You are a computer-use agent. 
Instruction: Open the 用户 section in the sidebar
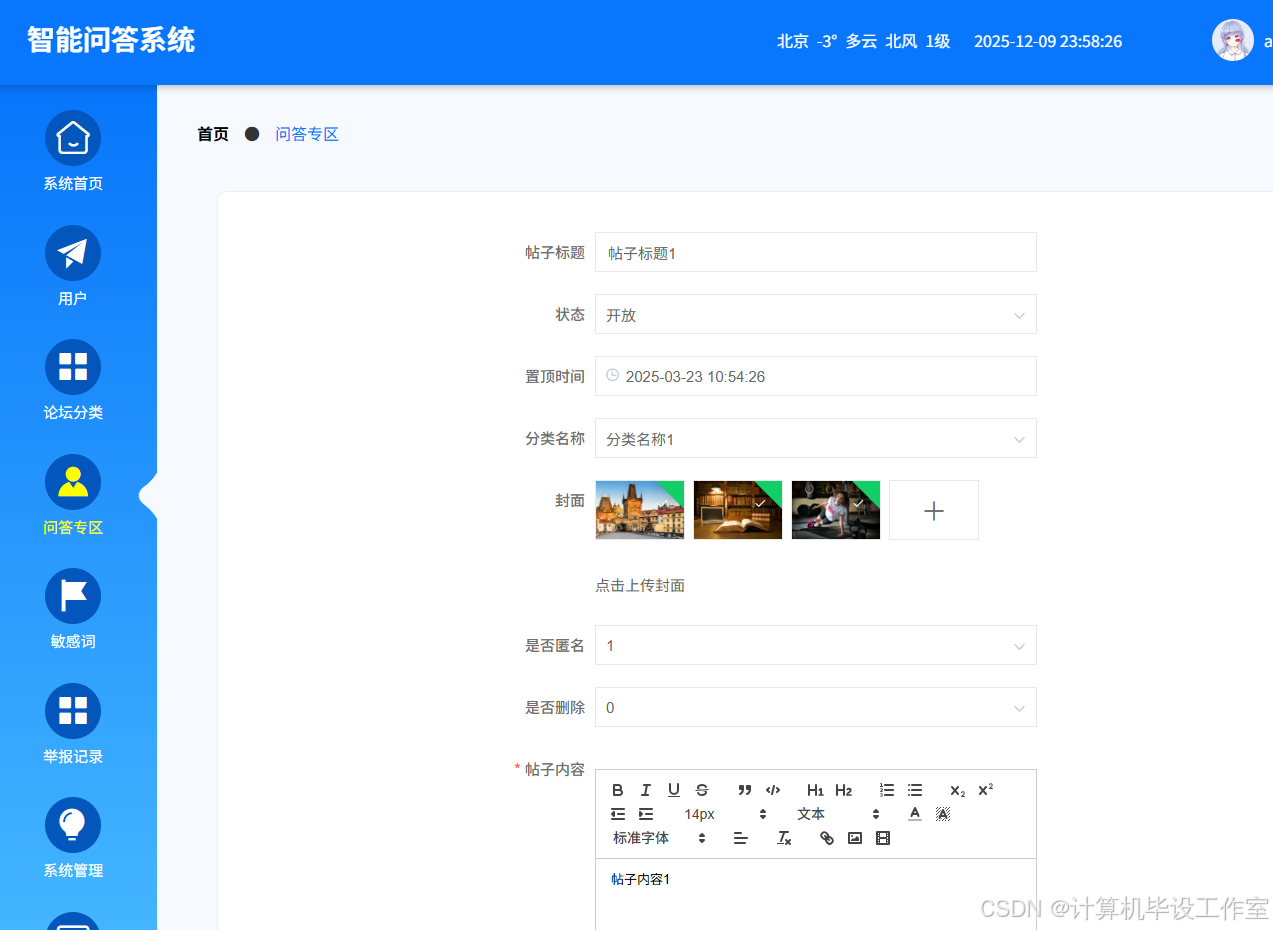(73, 266)
